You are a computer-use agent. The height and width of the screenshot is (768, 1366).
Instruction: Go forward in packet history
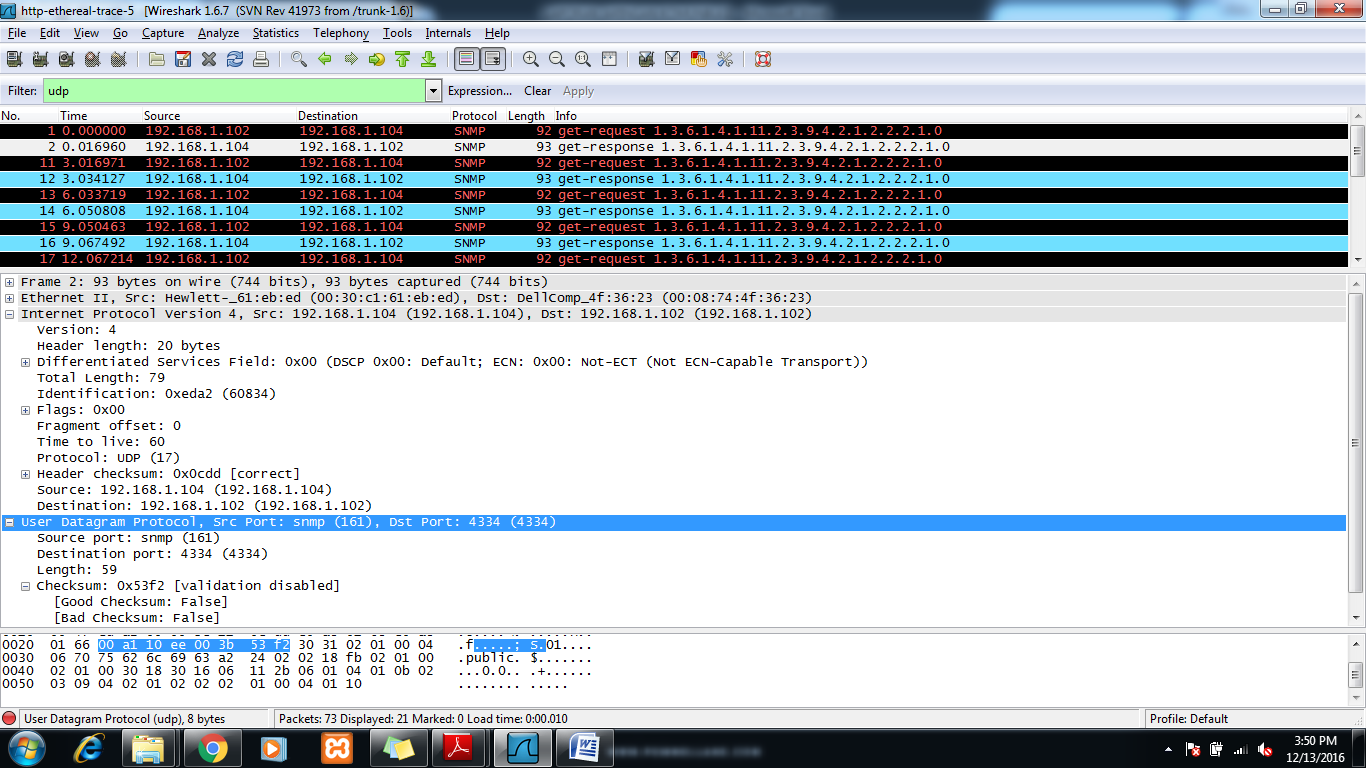(351, 59)
